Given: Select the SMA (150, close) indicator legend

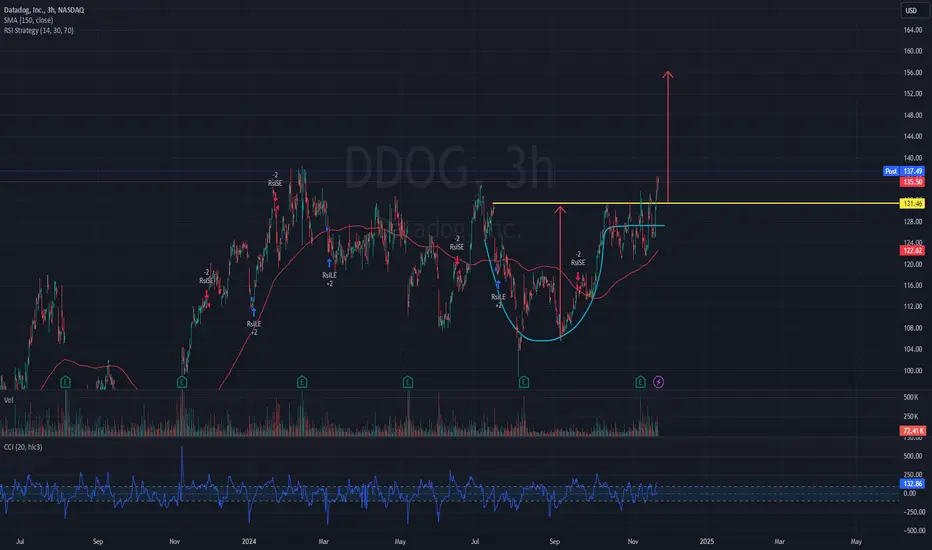Looking at the screenshot, I should 29,20.
